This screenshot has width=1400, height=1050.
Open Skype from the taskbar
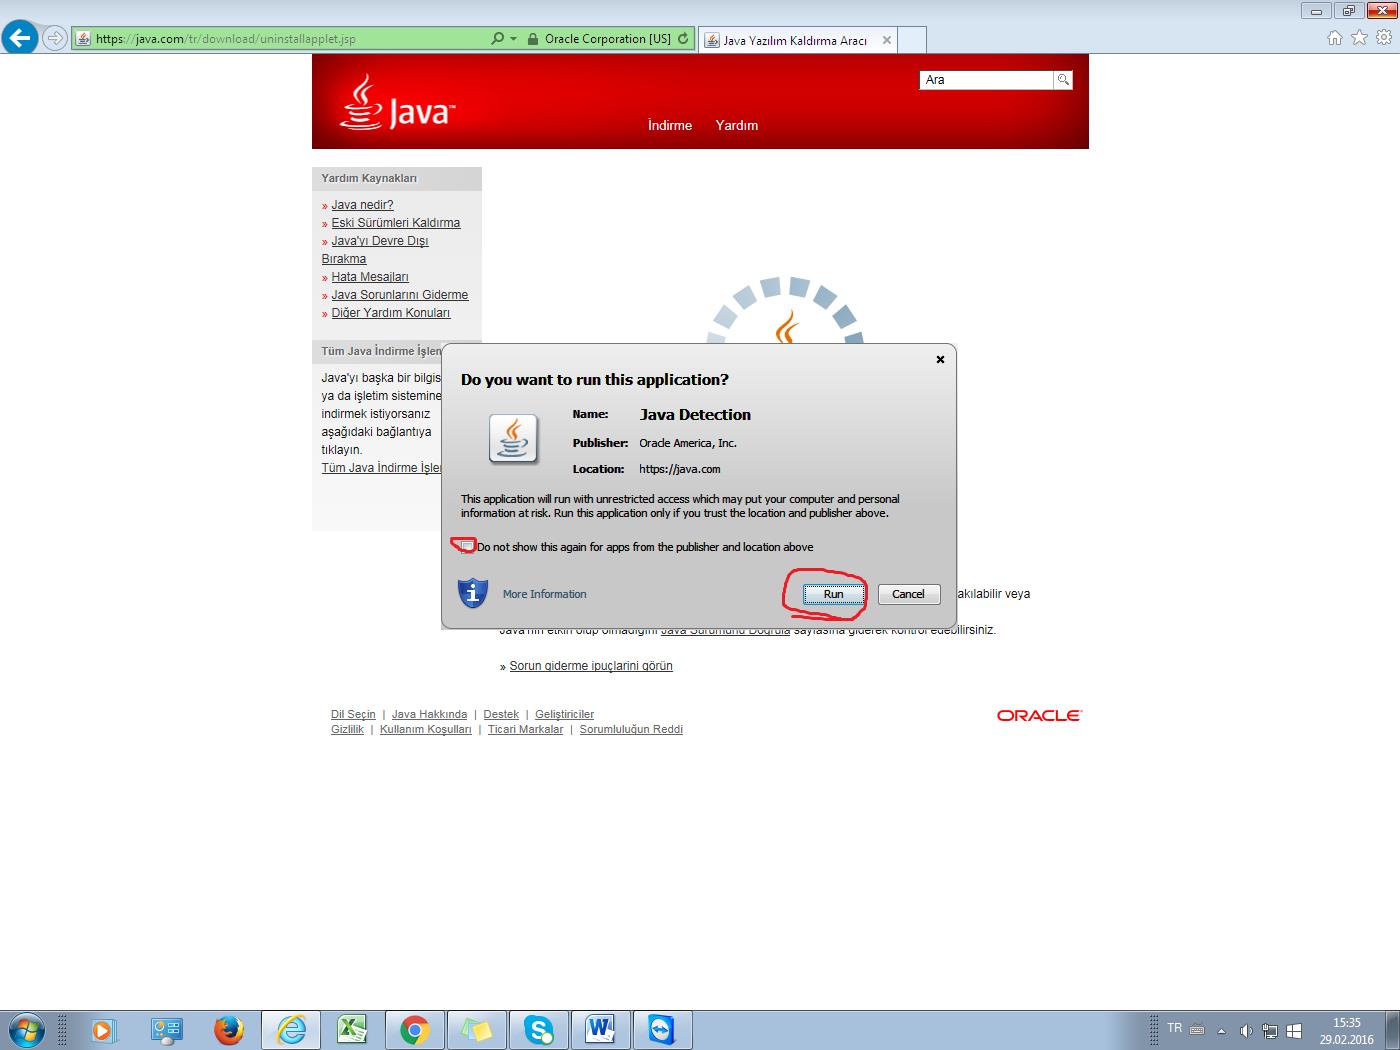(539, 1029)
